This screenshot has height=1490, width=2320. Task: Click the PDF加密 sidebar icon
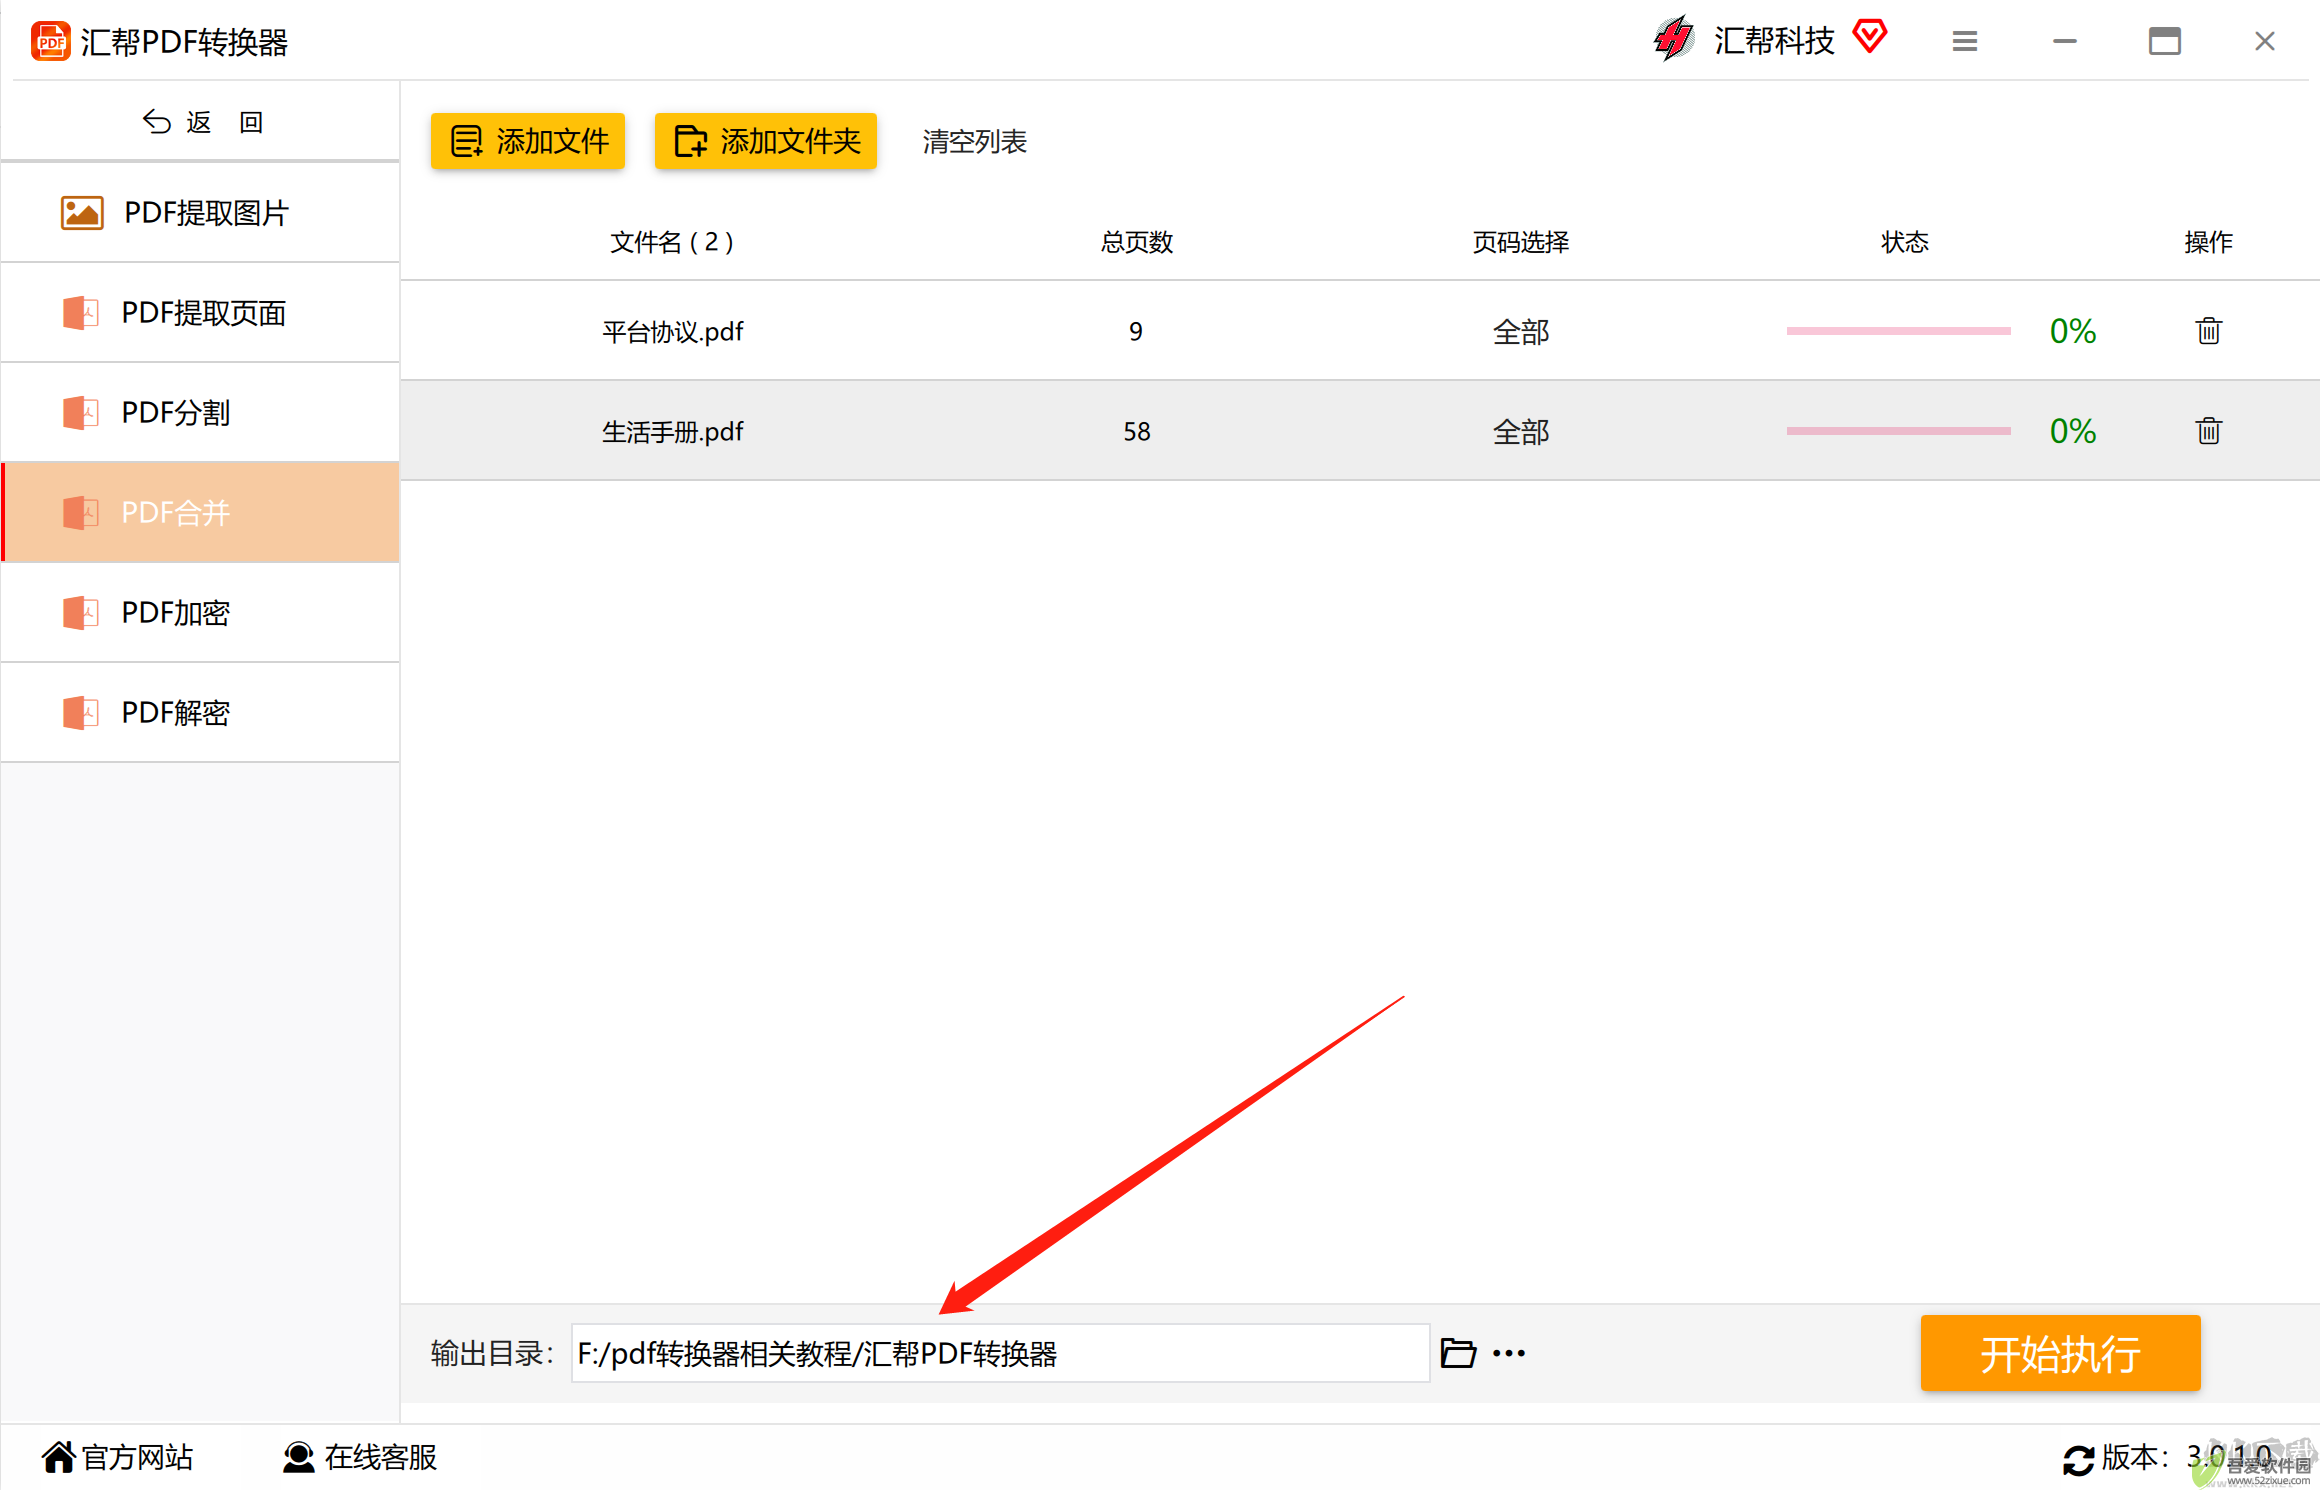click(x=81, y=613)
